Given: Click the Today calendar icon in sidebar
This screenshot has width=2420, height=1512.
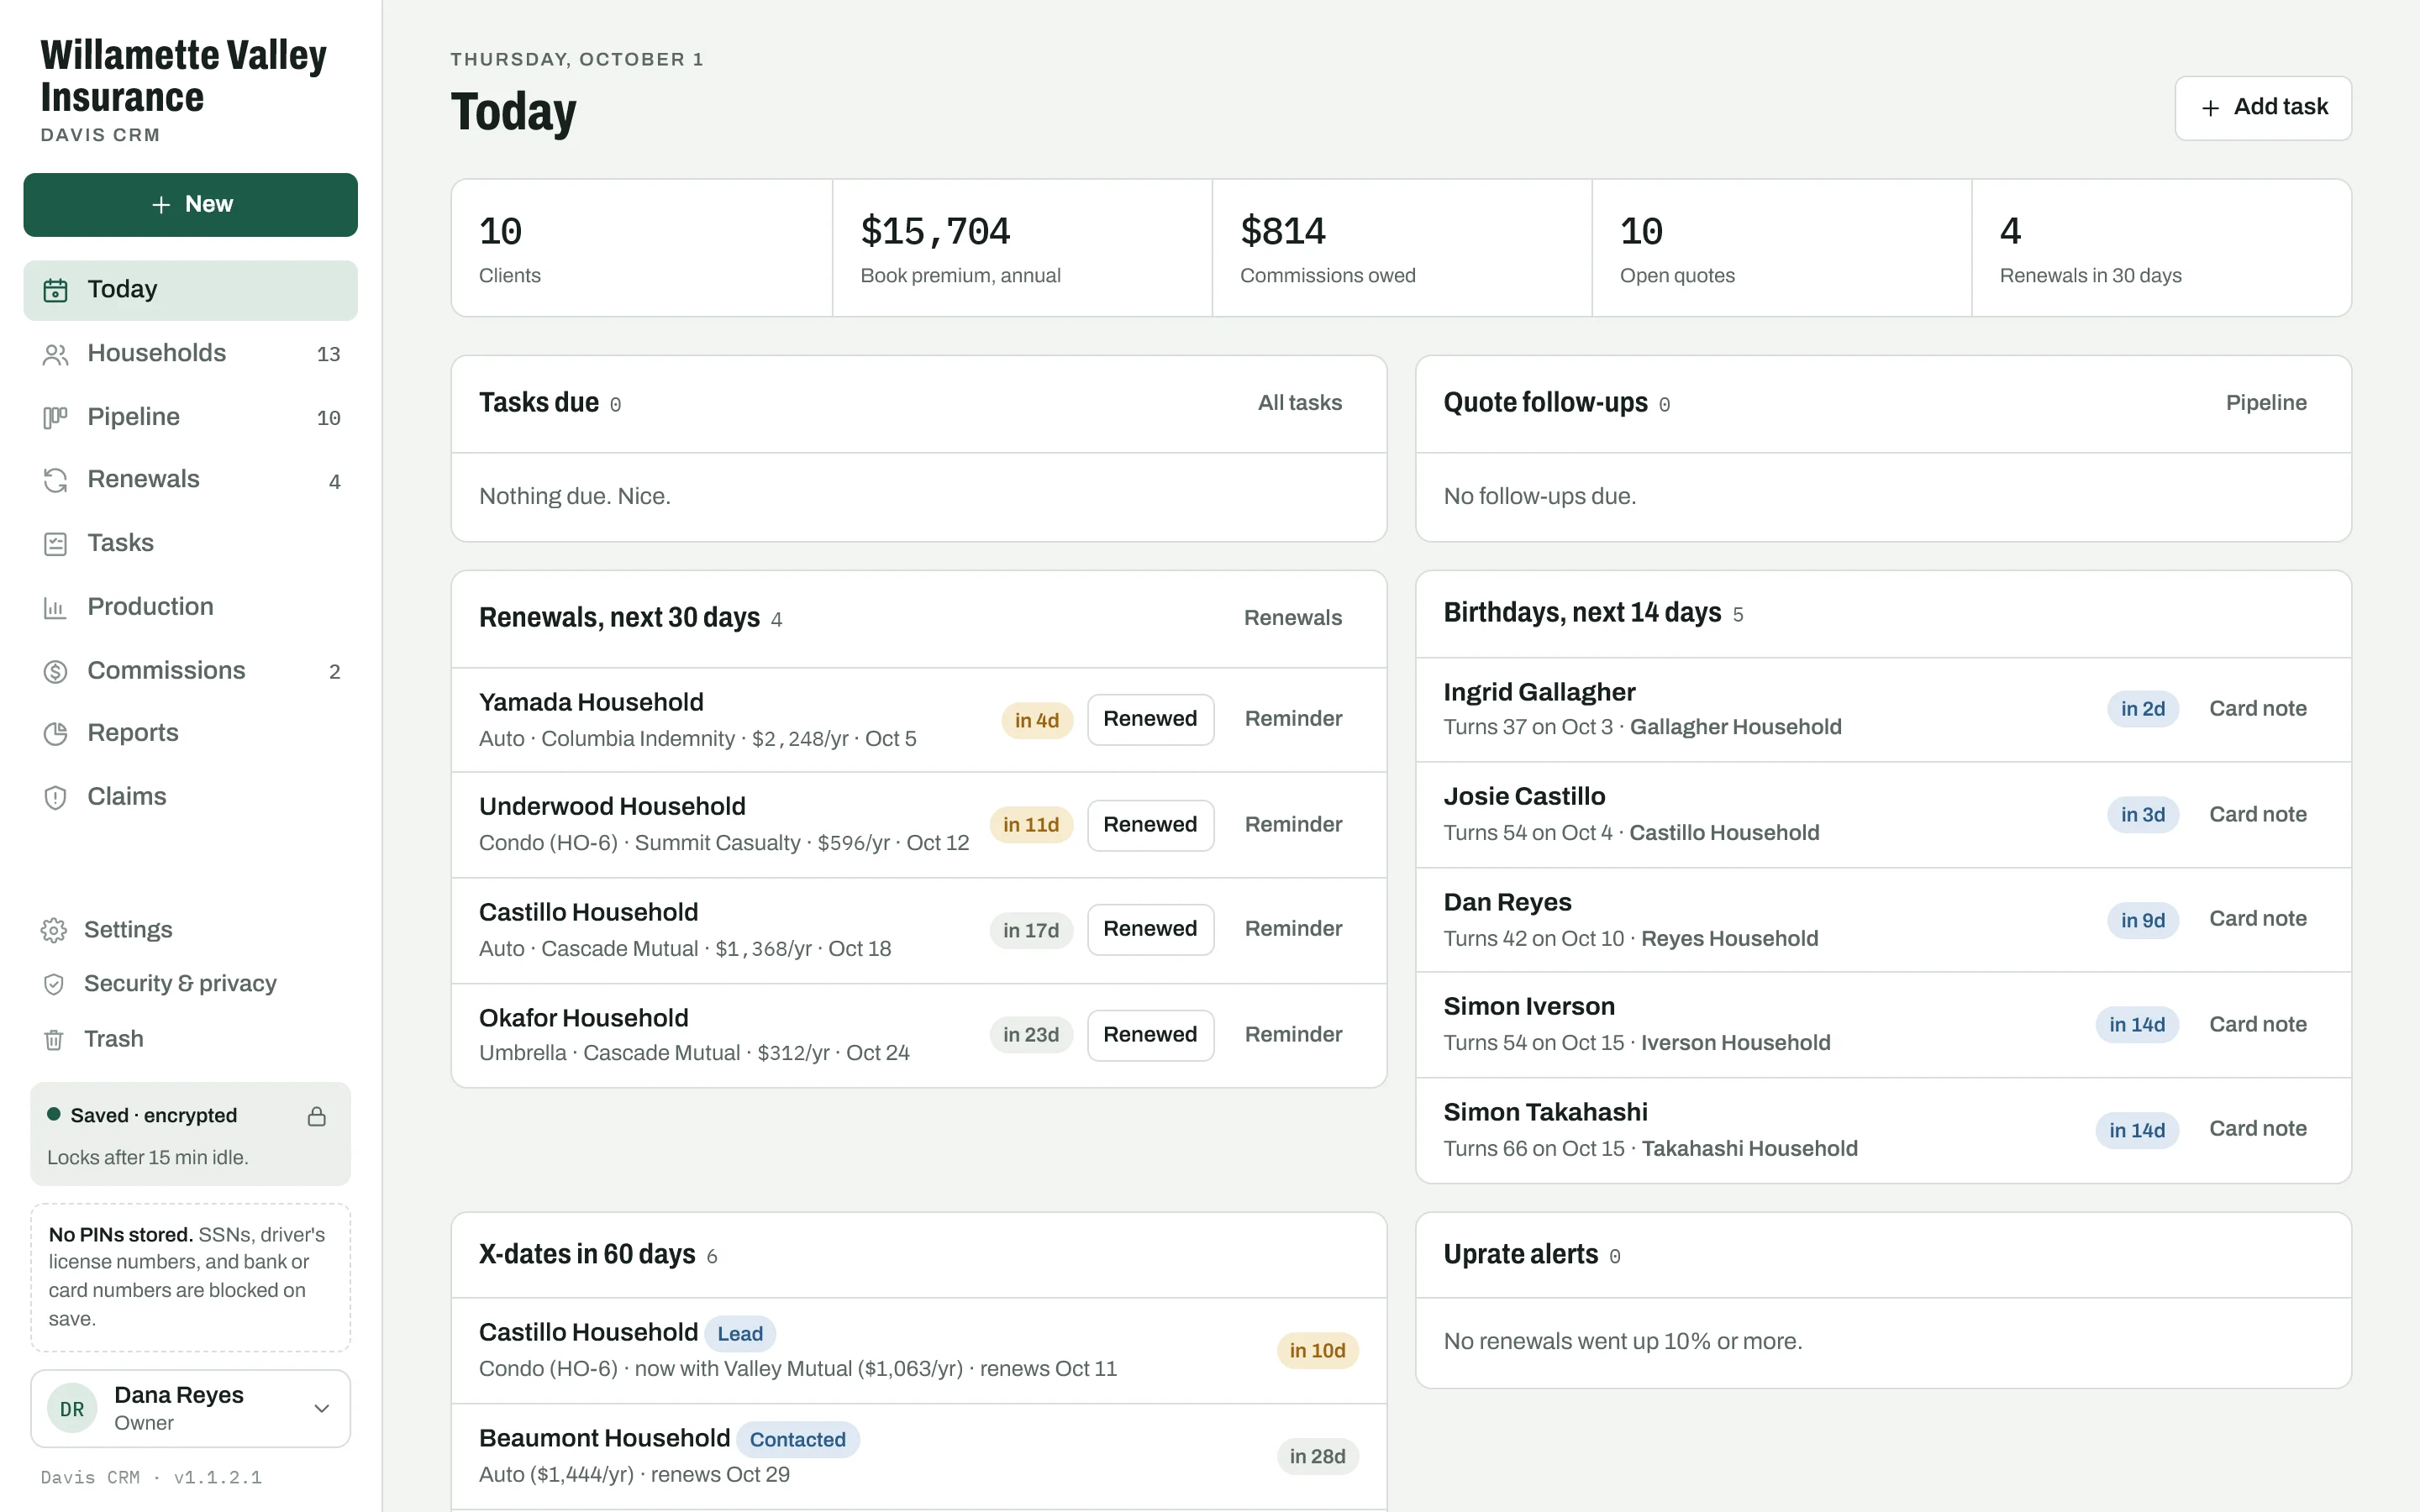Looking at the screenshot, I should pyautogui.click(x=55, y=290).
